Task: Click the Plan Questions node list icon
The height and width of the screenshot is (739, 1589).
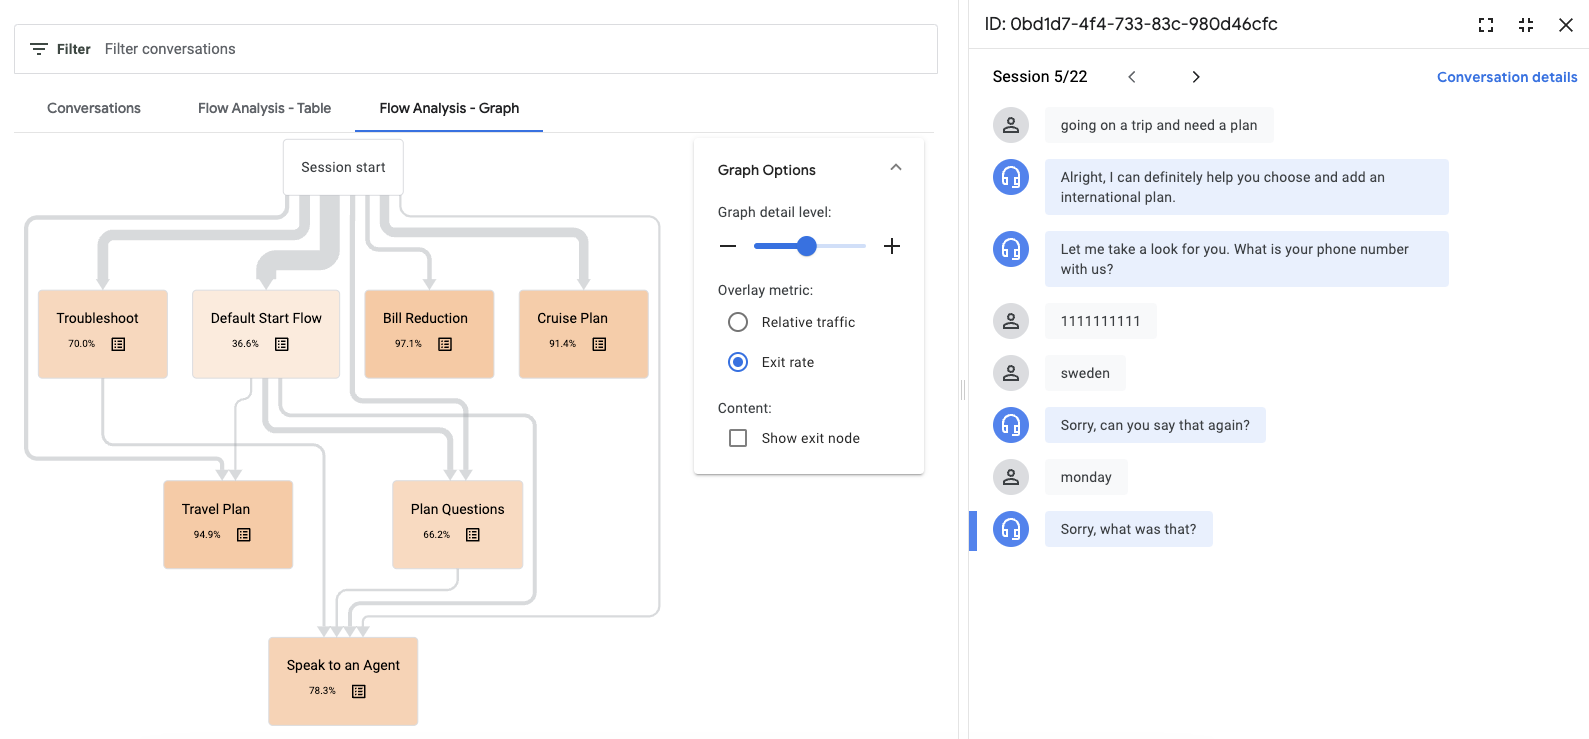Action: 473,535
